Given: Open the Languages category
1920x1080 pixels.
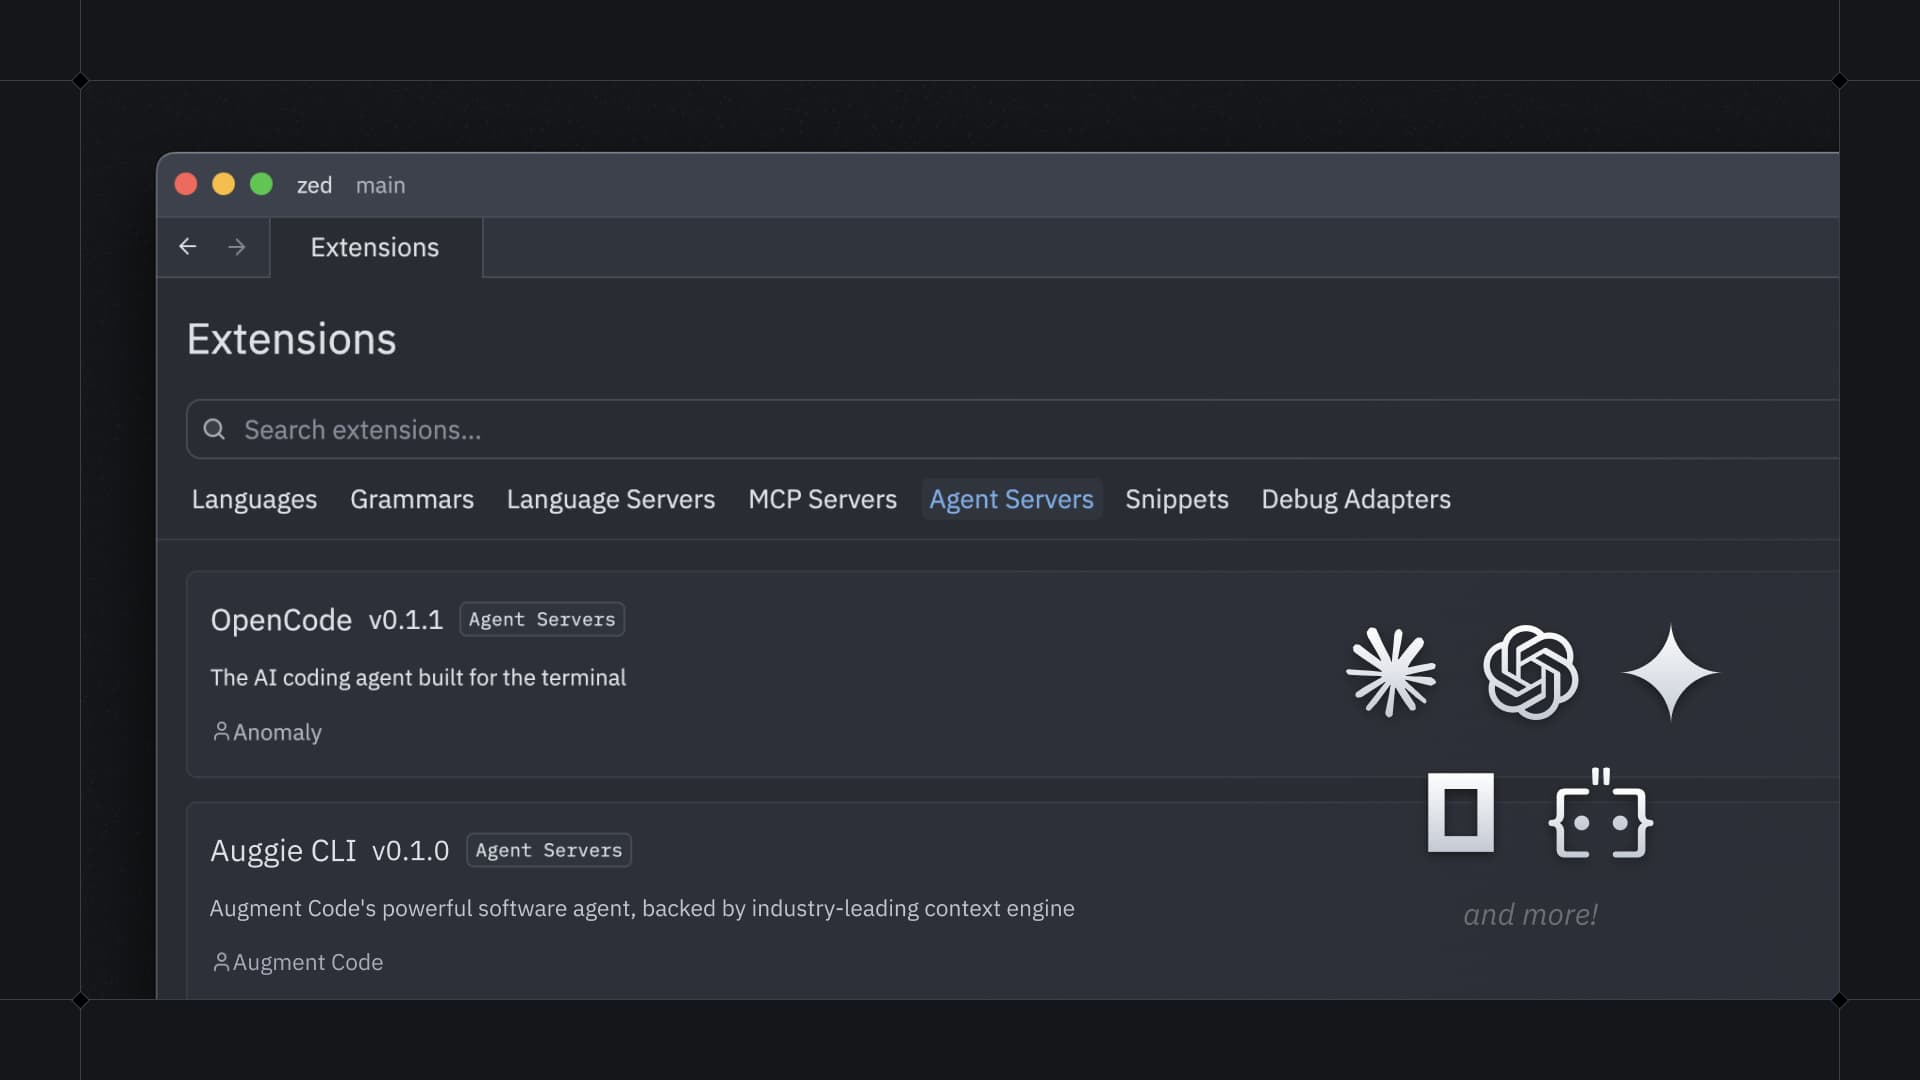Looking at the screenshot, I should (x=254, y=499).
